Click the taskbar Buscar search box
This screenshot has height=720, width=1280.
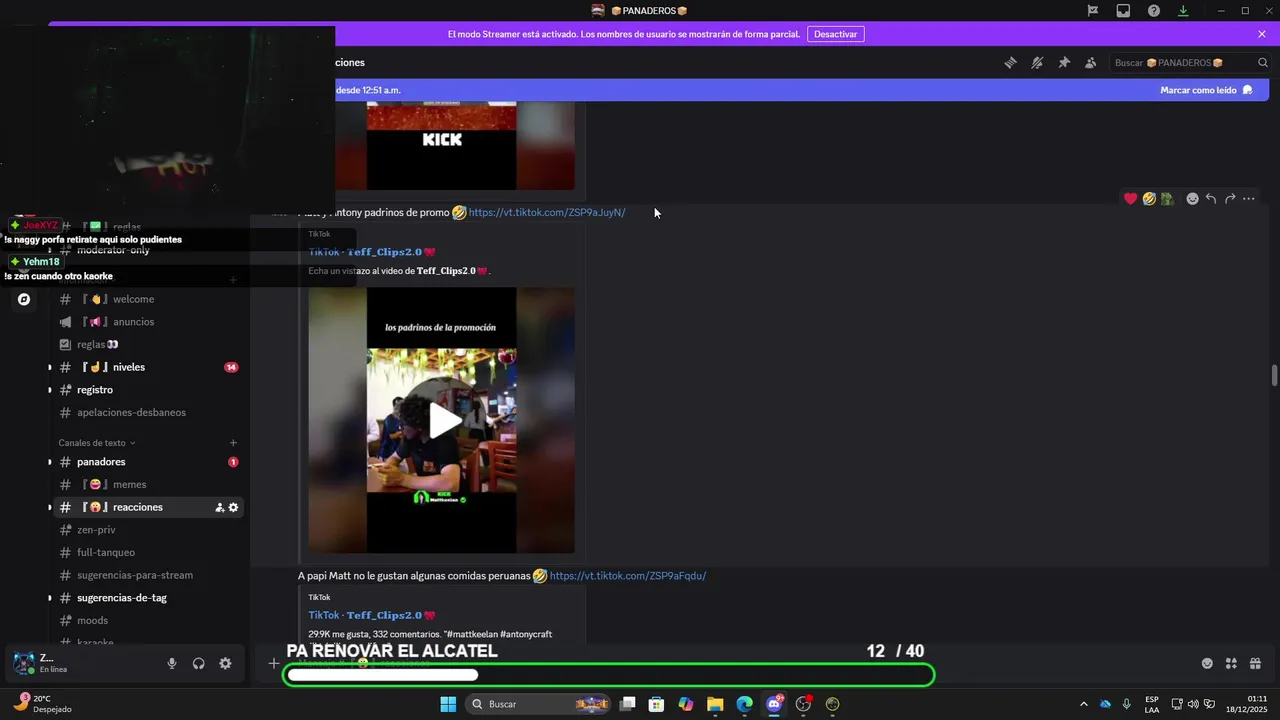(x=538, y=704)
